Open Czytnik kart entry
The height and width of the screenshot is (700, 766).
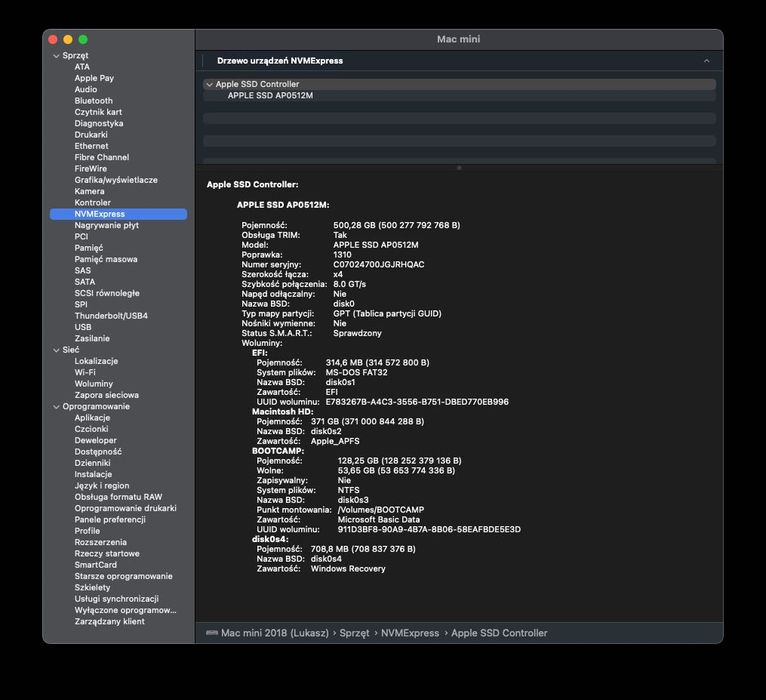click(x=98, y=112)
